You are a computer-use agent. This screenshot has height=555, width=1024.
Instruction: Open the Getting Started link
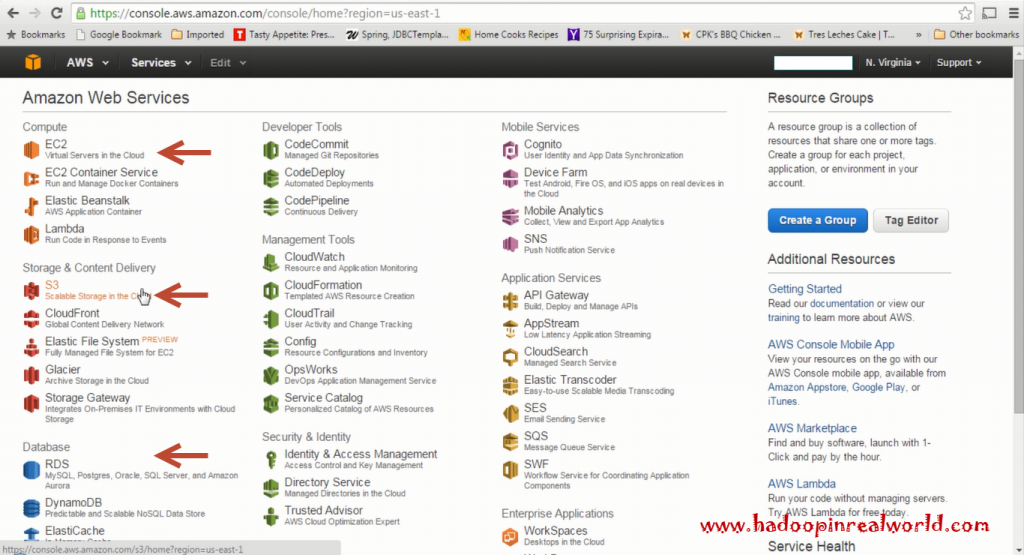804,289
